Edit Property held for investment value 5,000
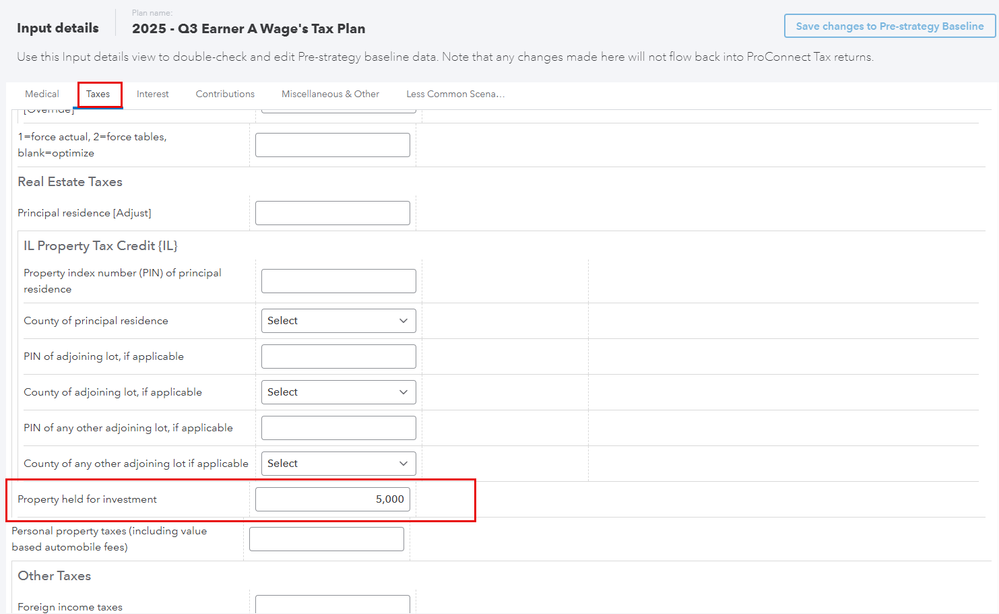Viewport: 999px width, 614px height. click(332, 499)
